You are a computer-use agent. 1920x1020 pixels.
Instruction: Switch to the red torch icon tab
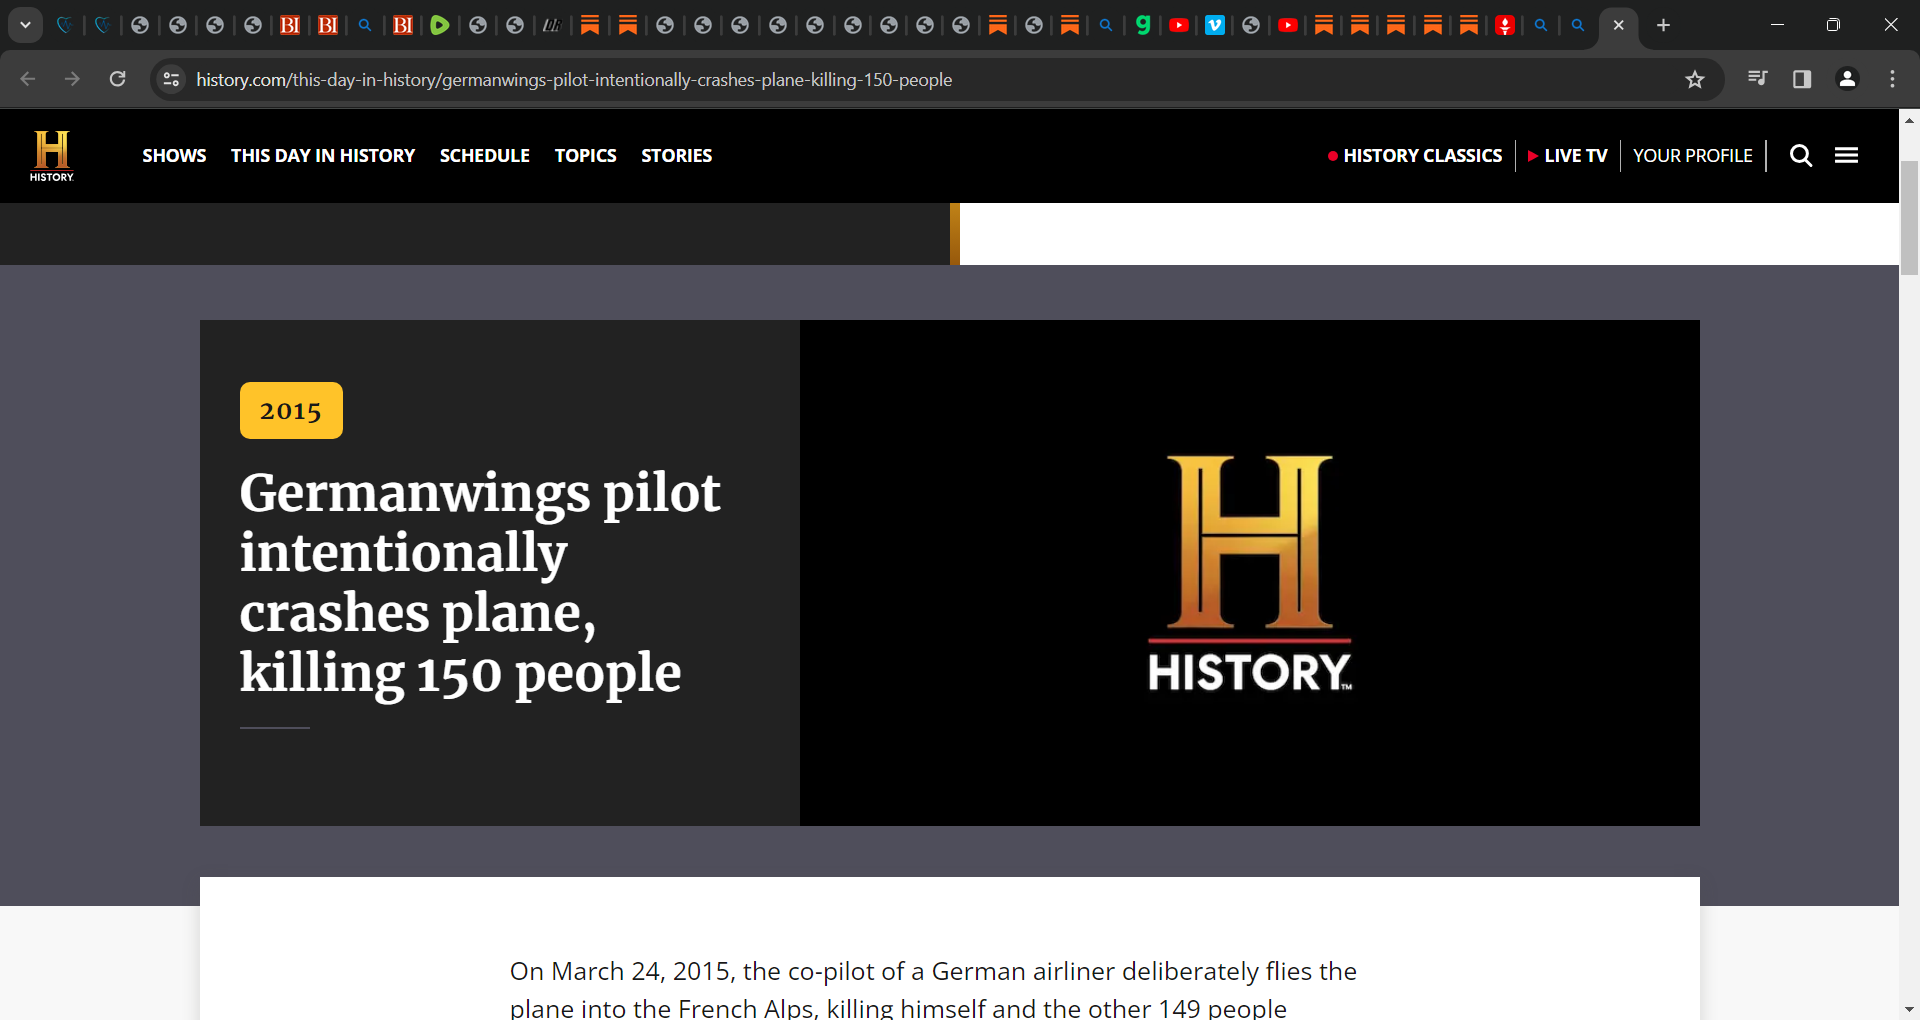pyautogui.click(x=1505, y=25)
